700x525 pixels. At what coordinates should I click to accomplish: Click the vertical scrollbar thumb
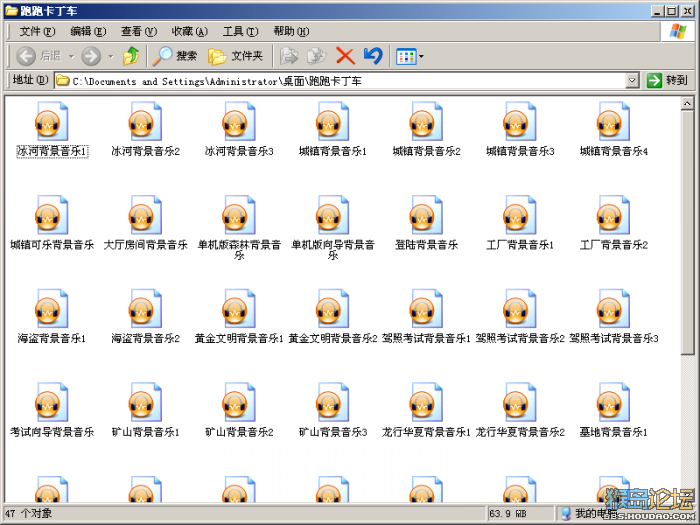tap(687, 232)
